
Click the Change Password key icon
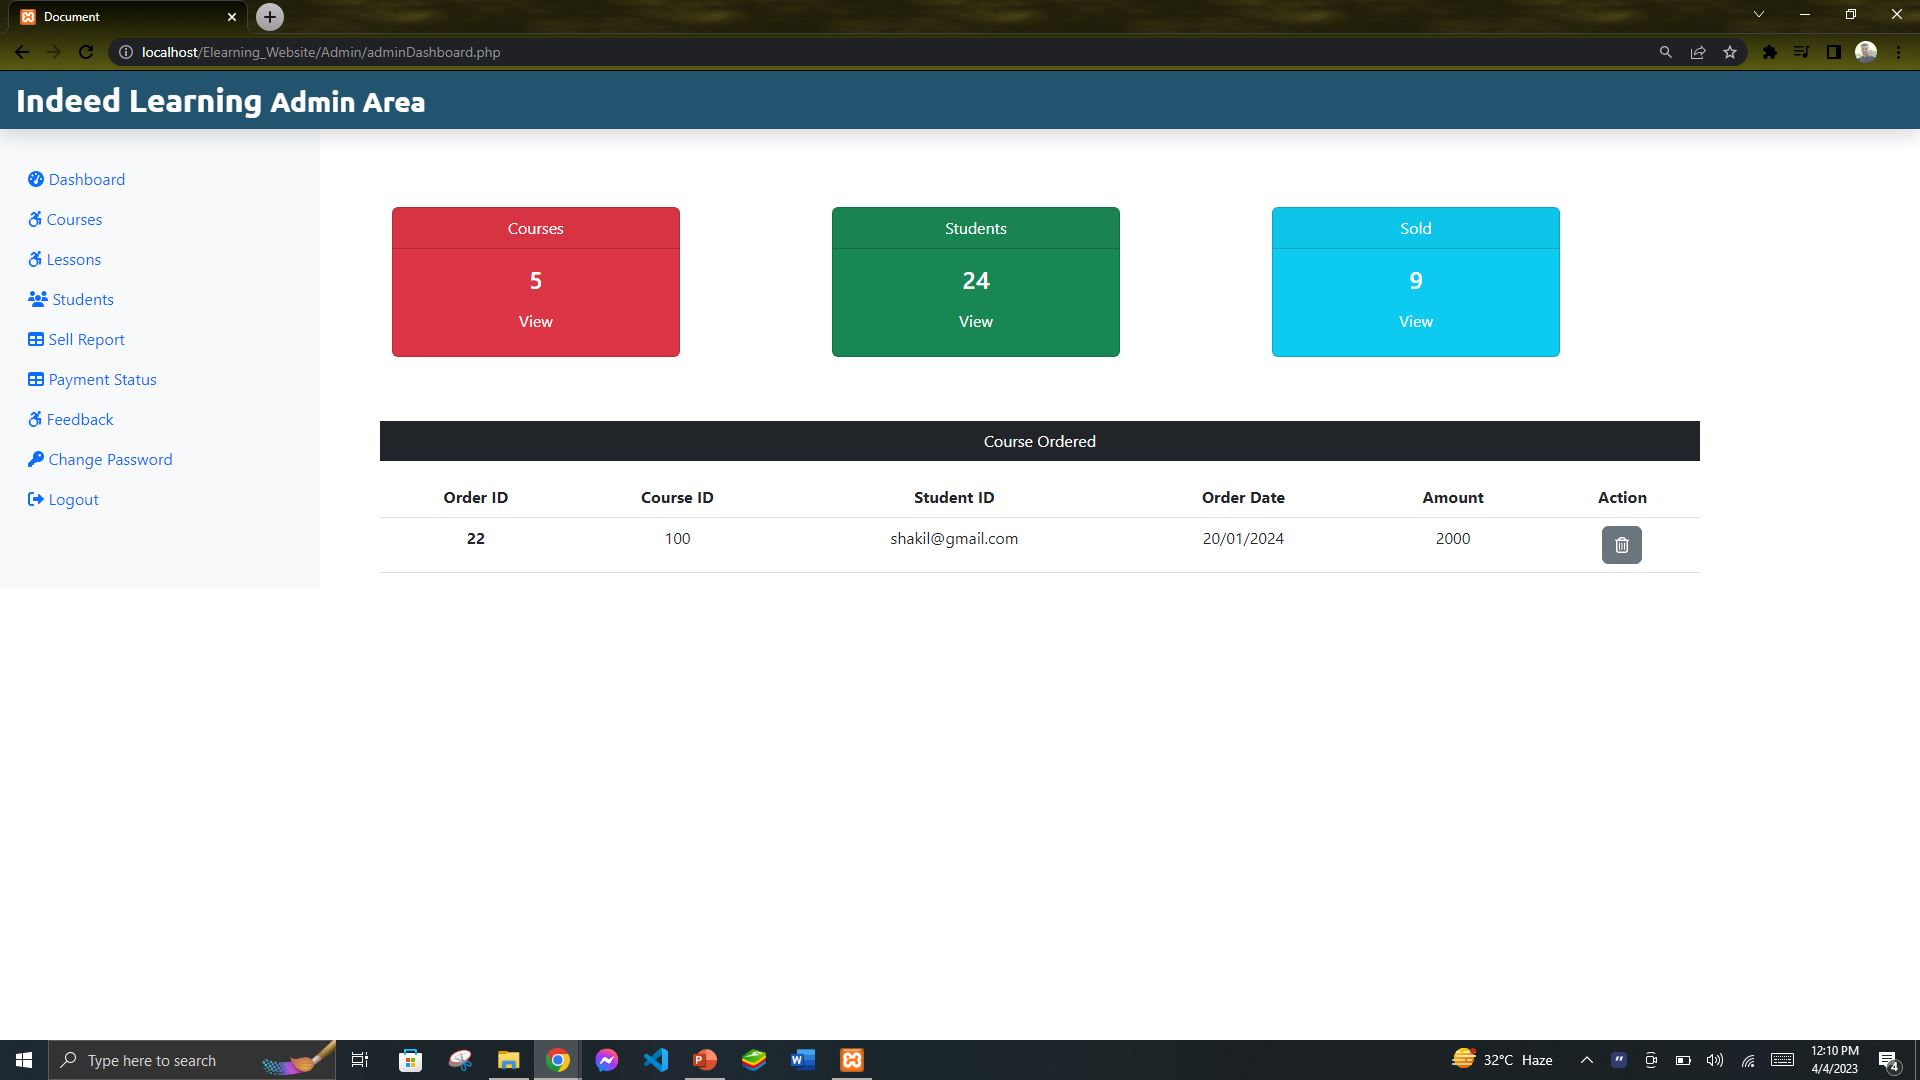(37, 459)
